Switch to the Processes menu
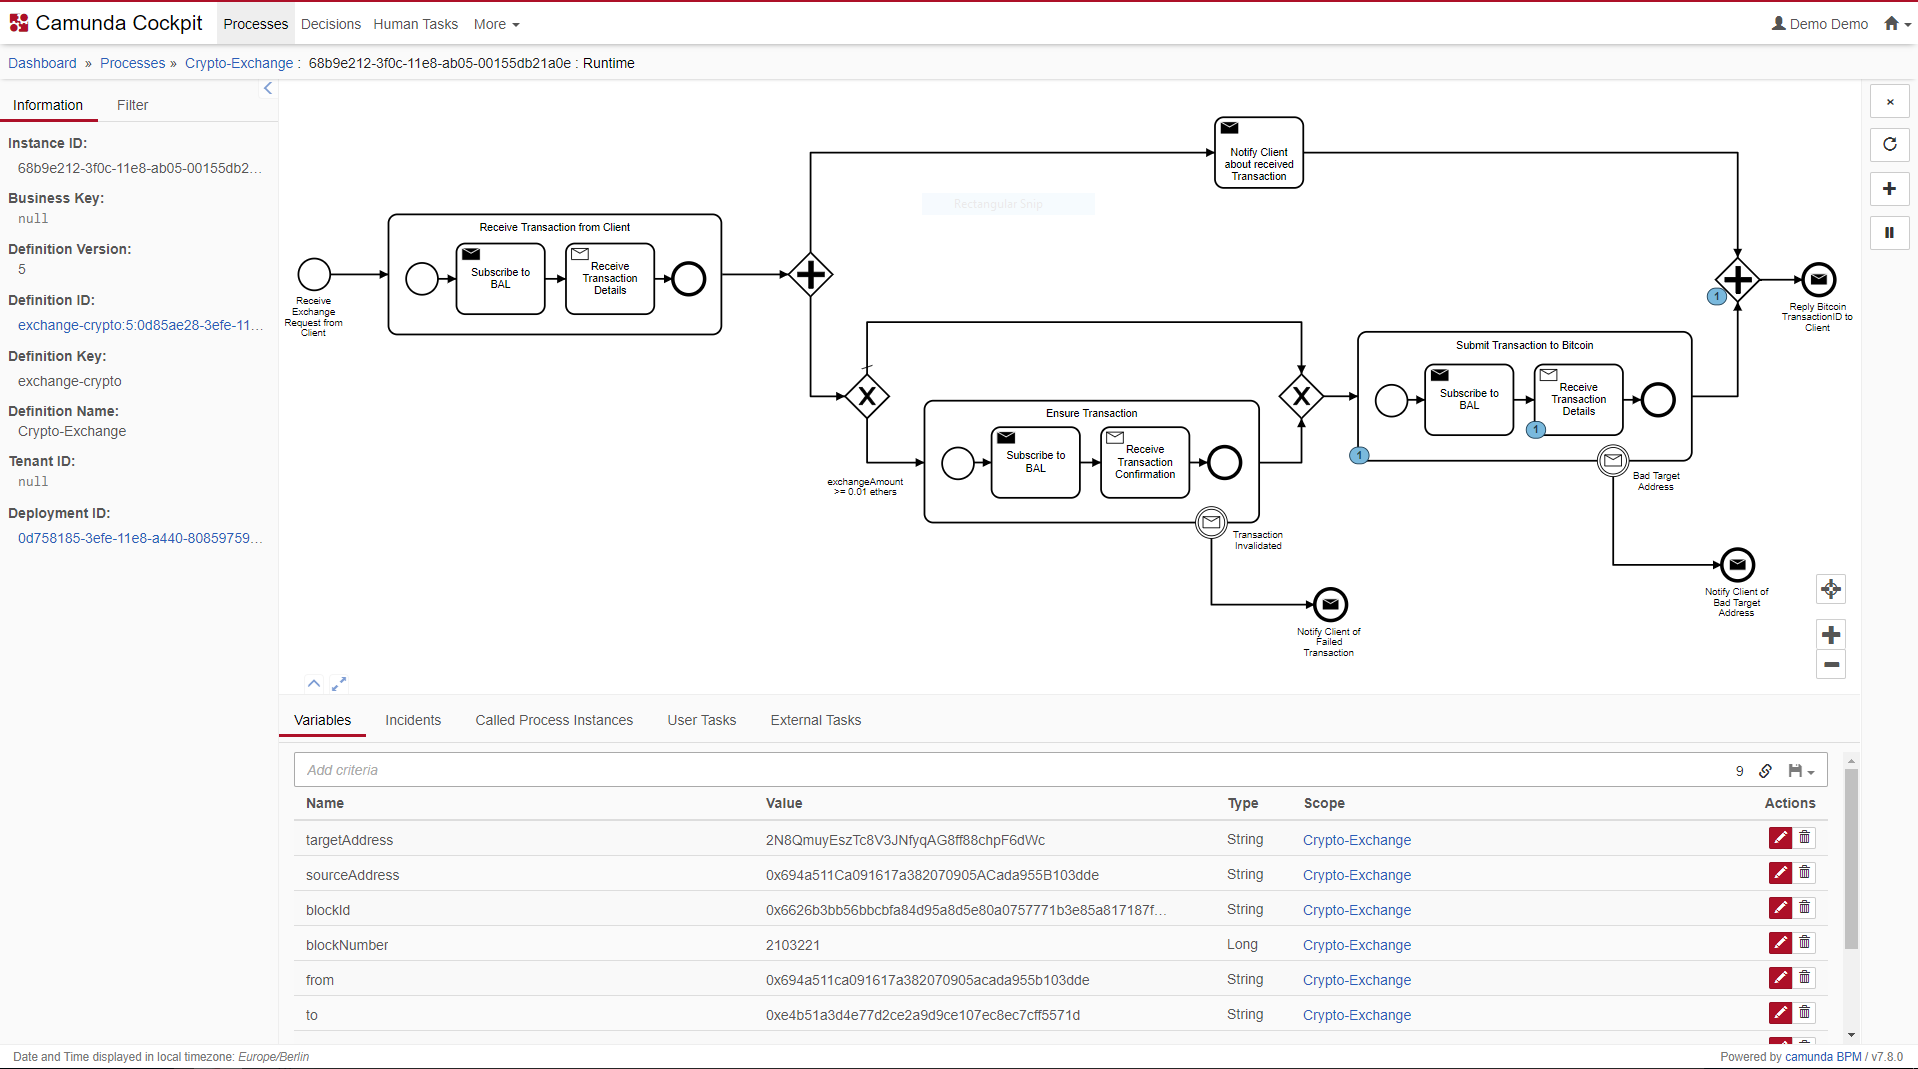The height and width of the screenshot is (1069, 1918). coord(255,24)
